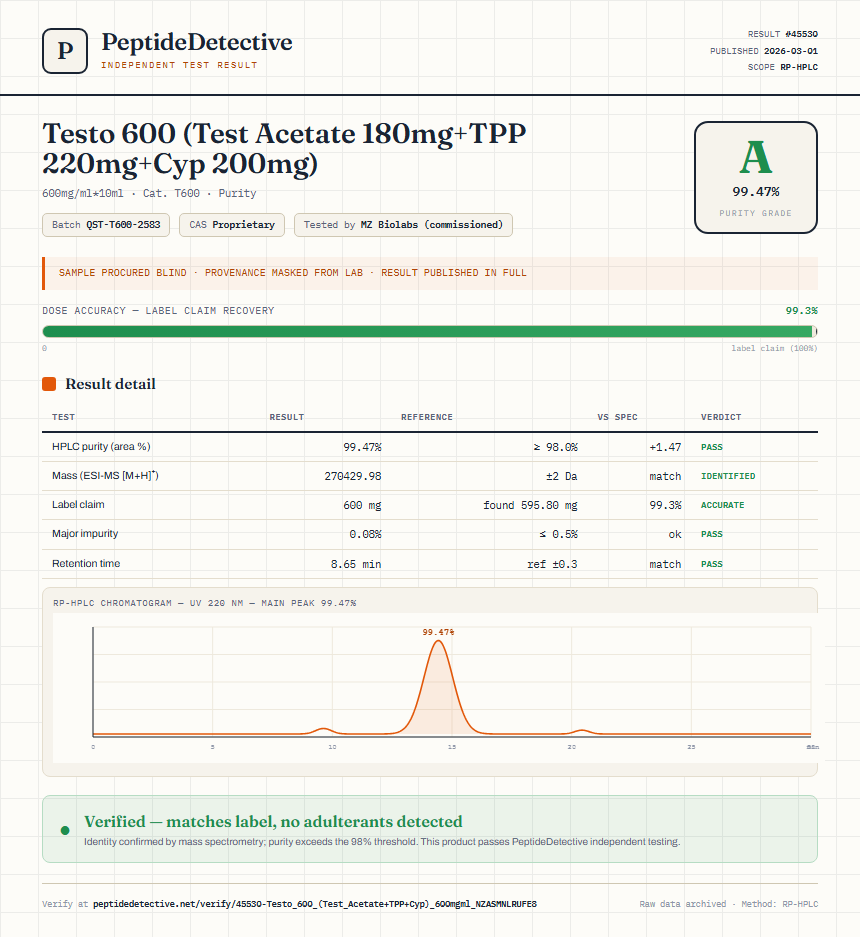The width and height of the screenshot is (860, 937).
Task: Click the REFERENCE column header
Action: click(427, 417)
